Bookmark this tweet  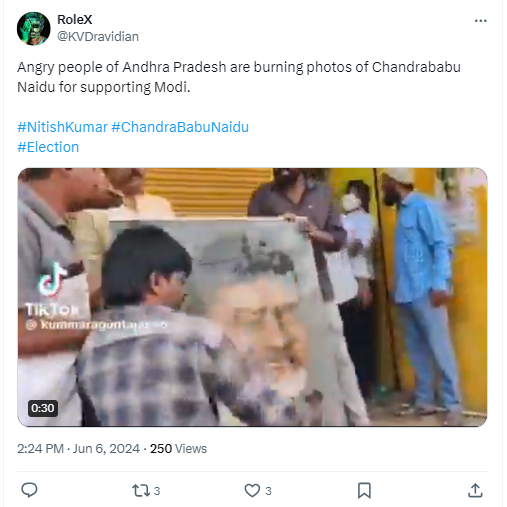[x=364, y=491]
